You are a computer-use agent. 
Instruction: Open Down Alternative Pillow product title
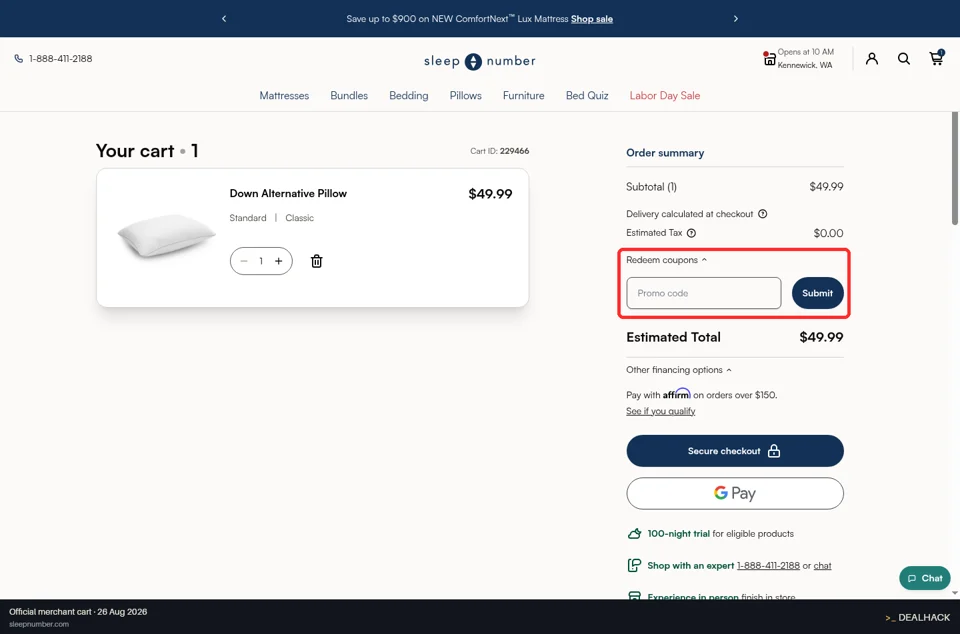point(288,193)
